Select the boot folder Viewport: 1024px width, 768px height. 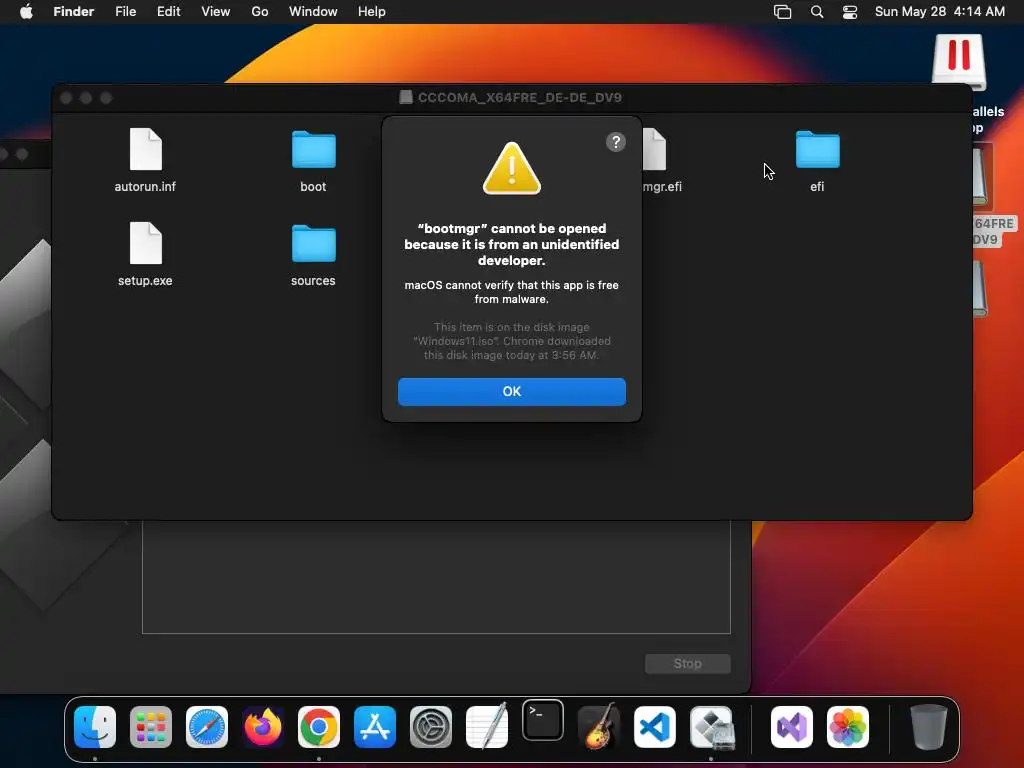313,160
